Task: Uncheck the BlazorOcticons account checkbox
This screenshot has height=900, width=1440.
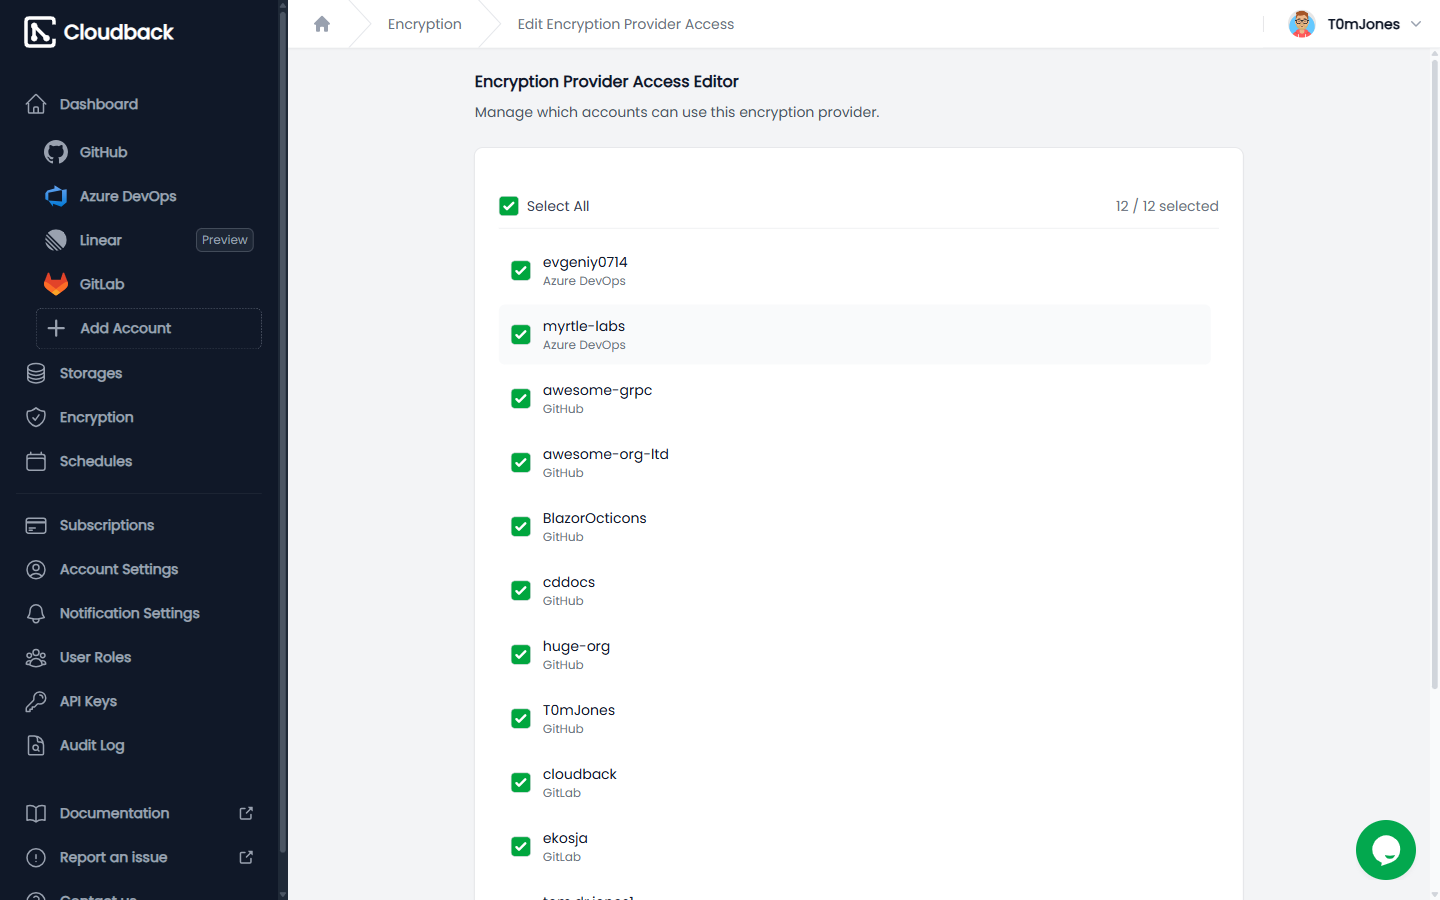Action: pyautogui.click(x=521, y=526)
